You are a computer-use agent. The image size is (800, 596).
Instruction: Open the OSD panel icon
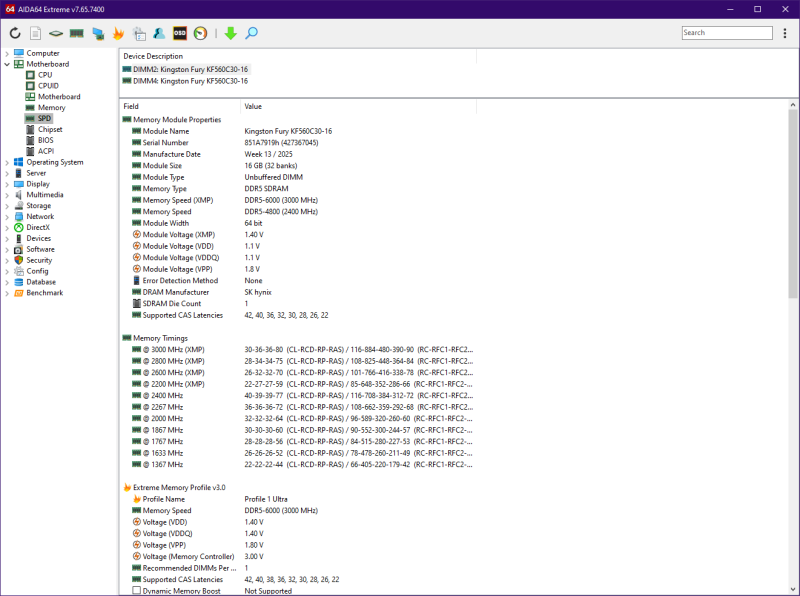tap(180, 33)
